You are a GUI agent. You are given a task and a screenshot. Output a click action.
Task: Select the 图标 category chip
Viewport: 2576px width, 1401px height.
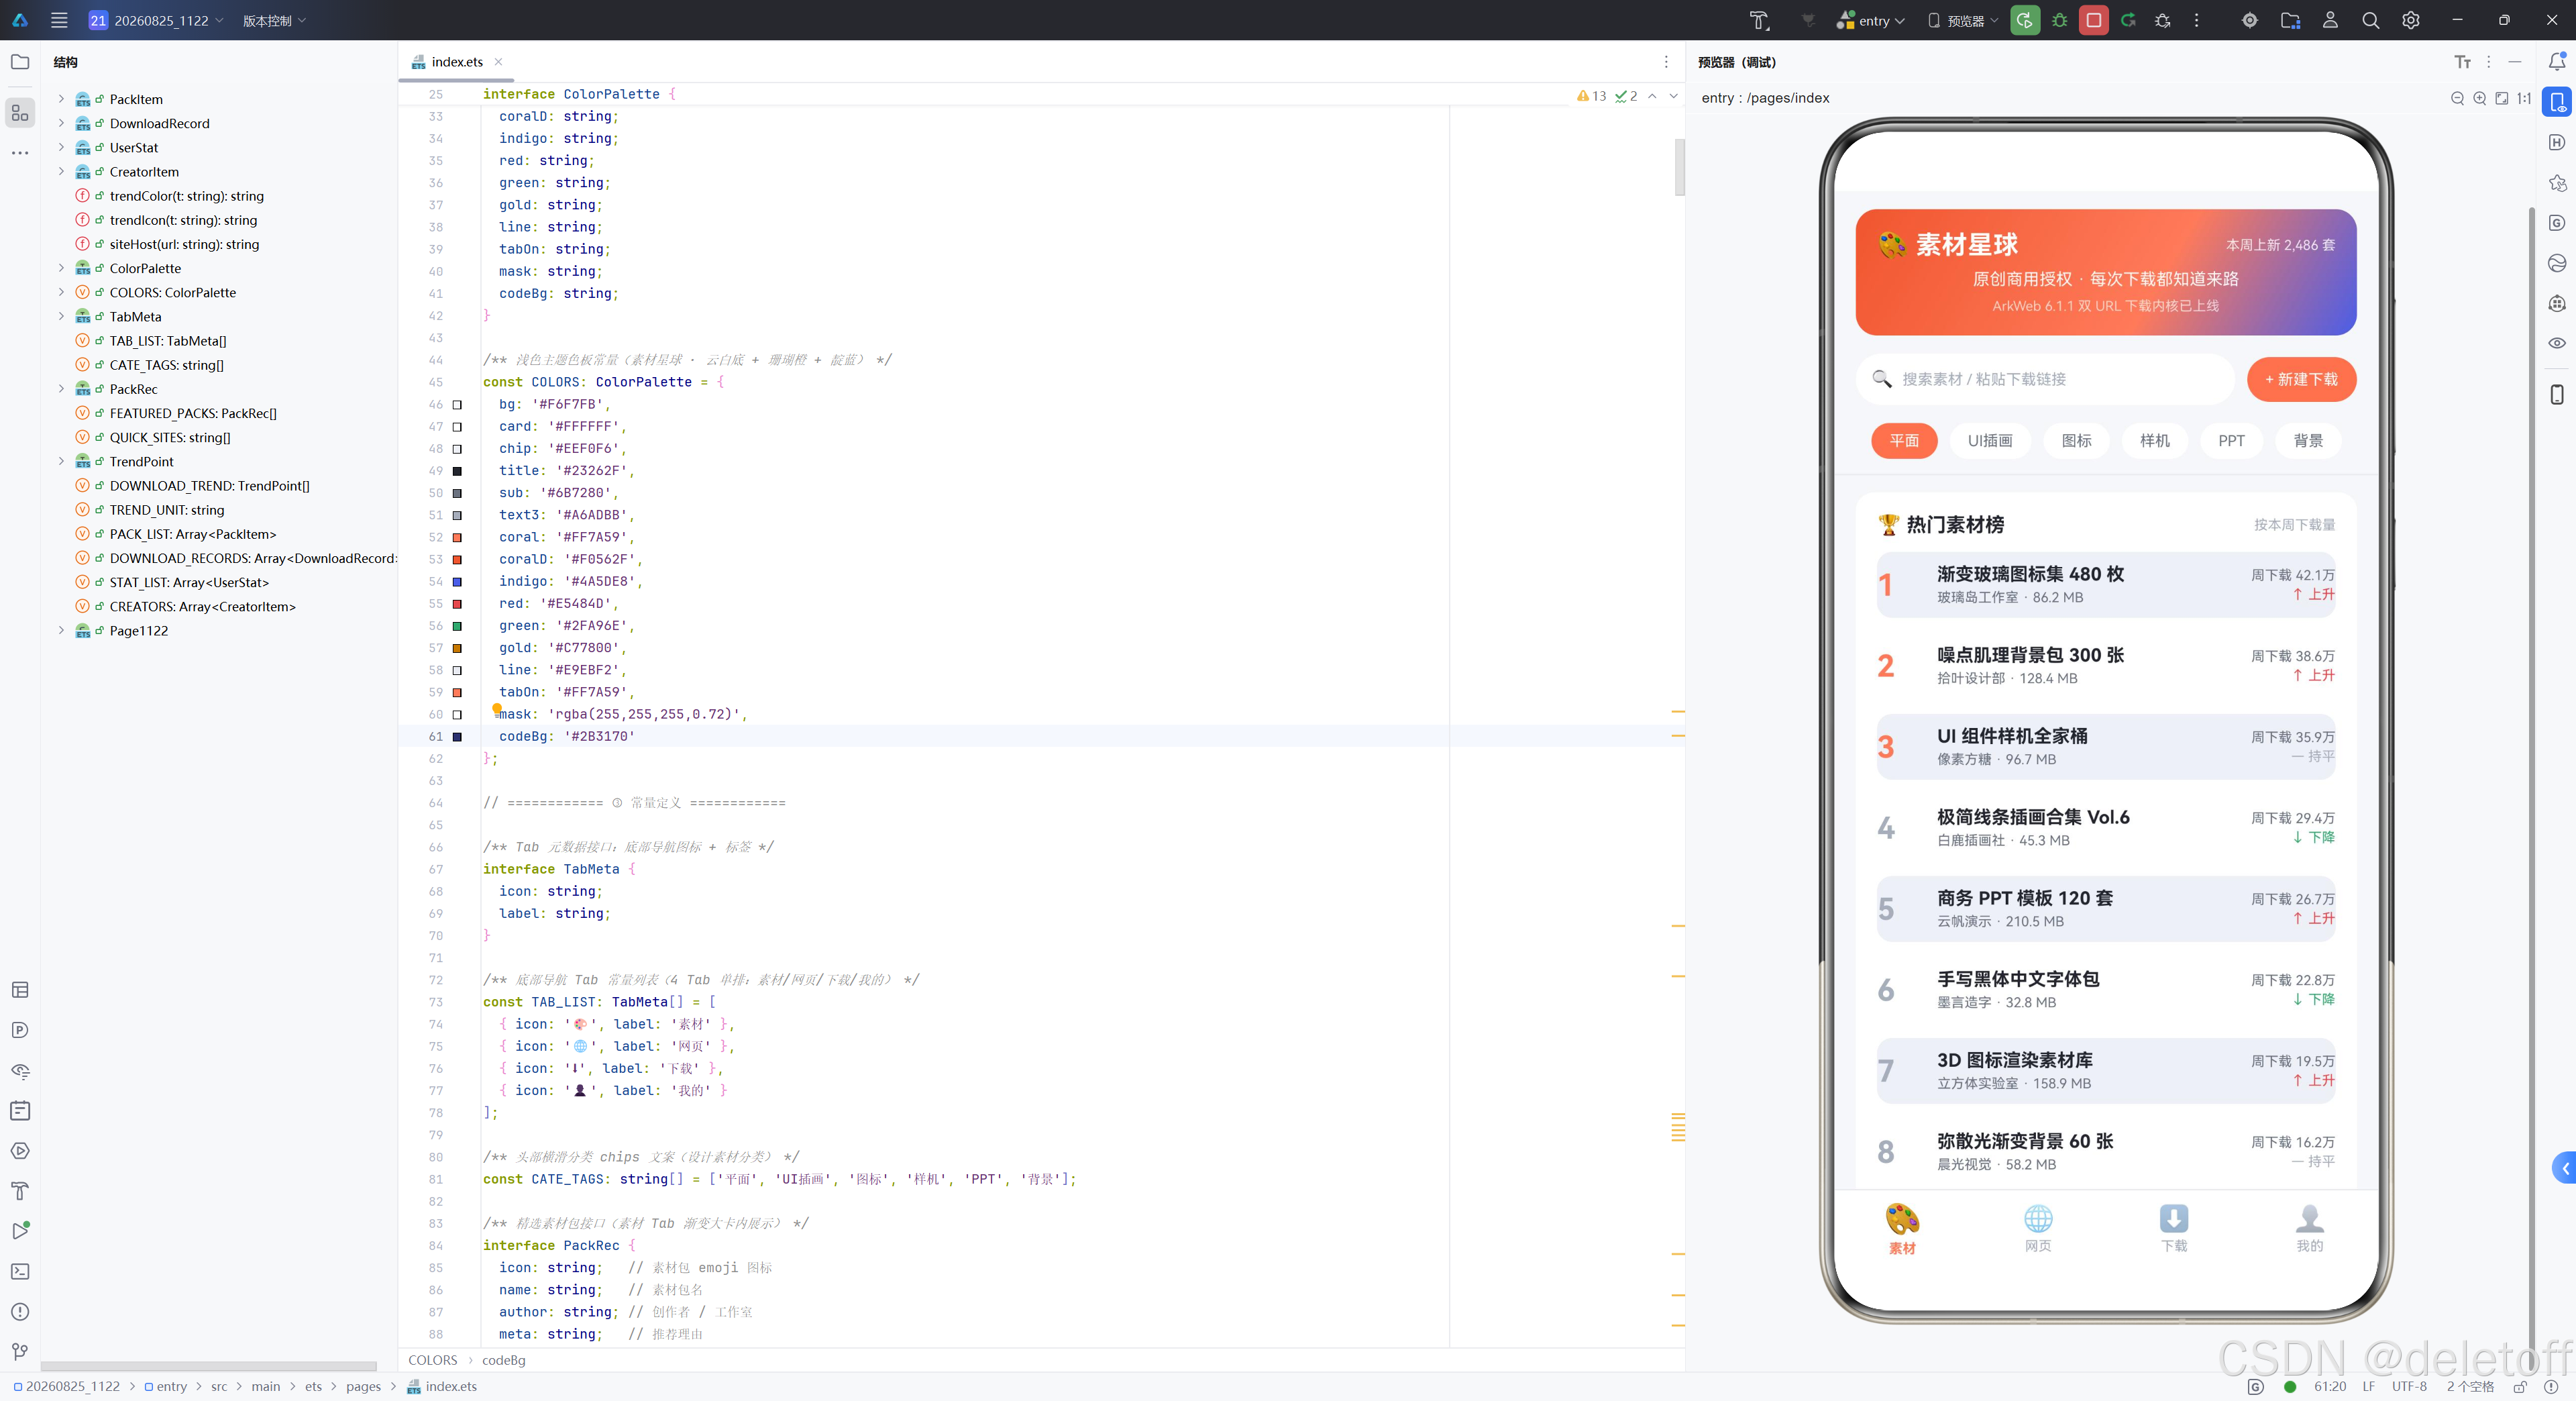coord(2076,441)
